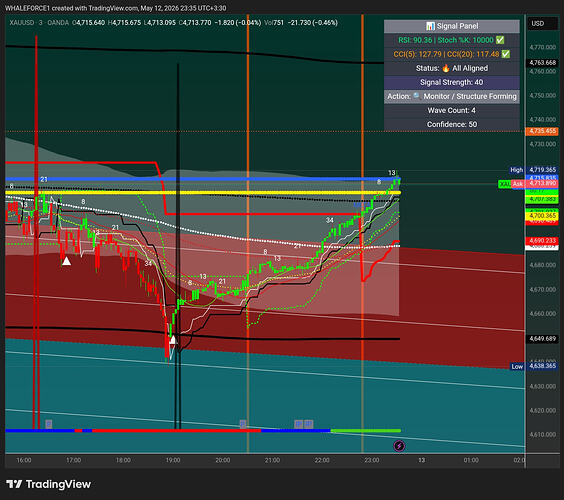The height and width of the screenshot is (500, 564).
Task: Click the yellow 4,700.365 price label
Action: (x=542, y=215)
